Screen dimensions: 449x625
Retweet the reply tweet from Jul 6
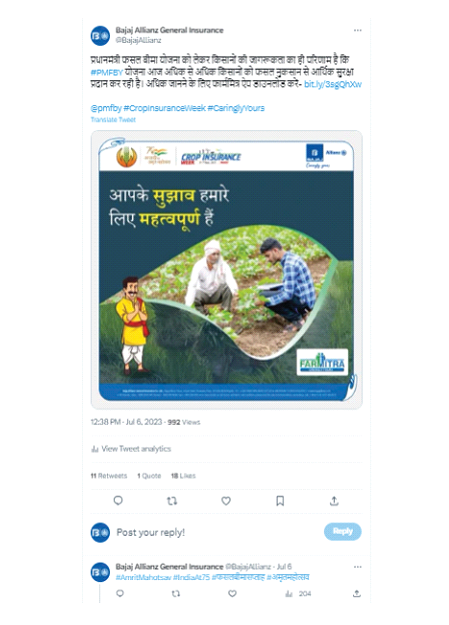[176, 594]
